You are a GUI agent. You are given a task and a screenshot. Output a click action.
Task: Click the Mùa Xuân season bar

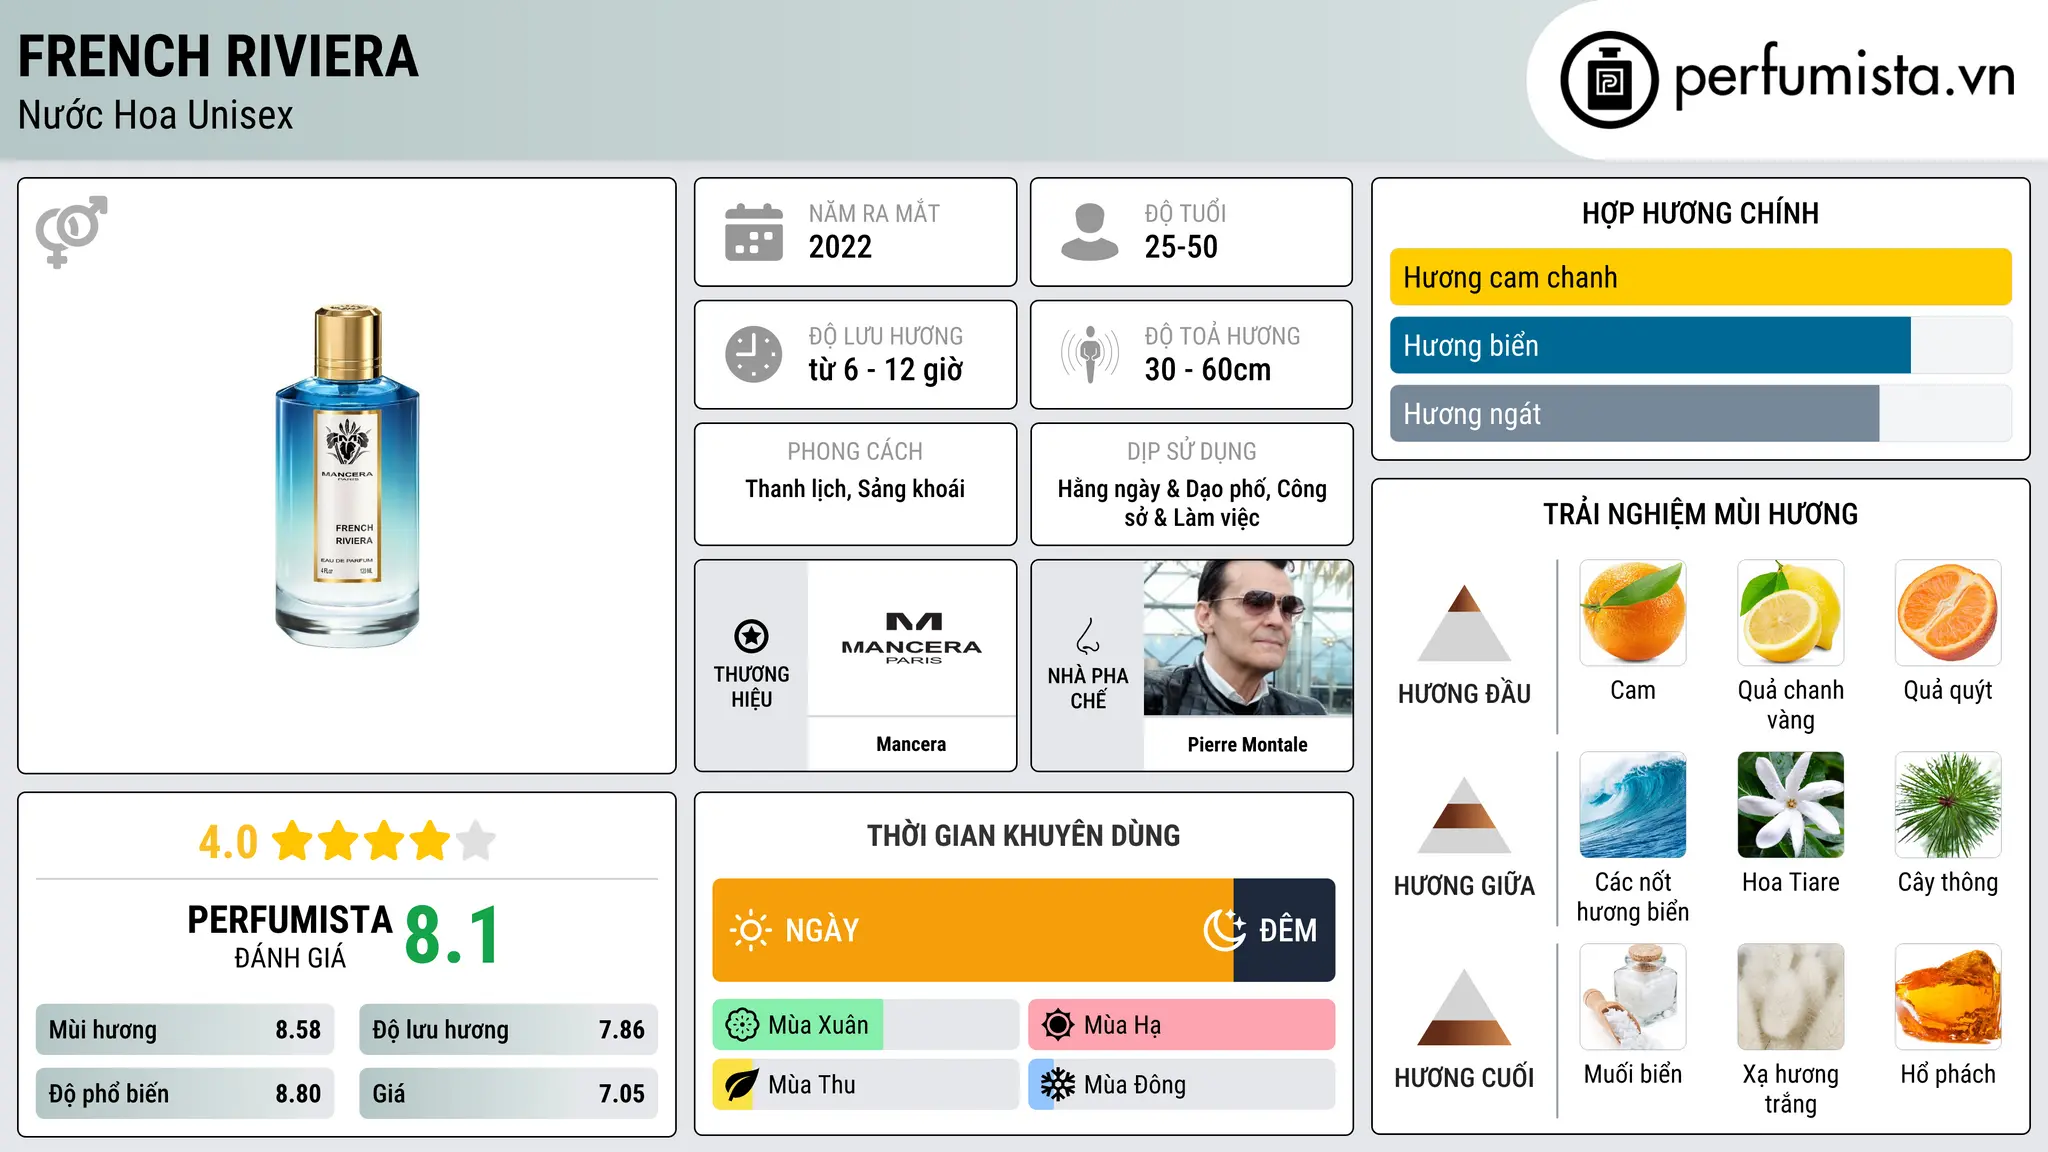[x=866, y=1025]
